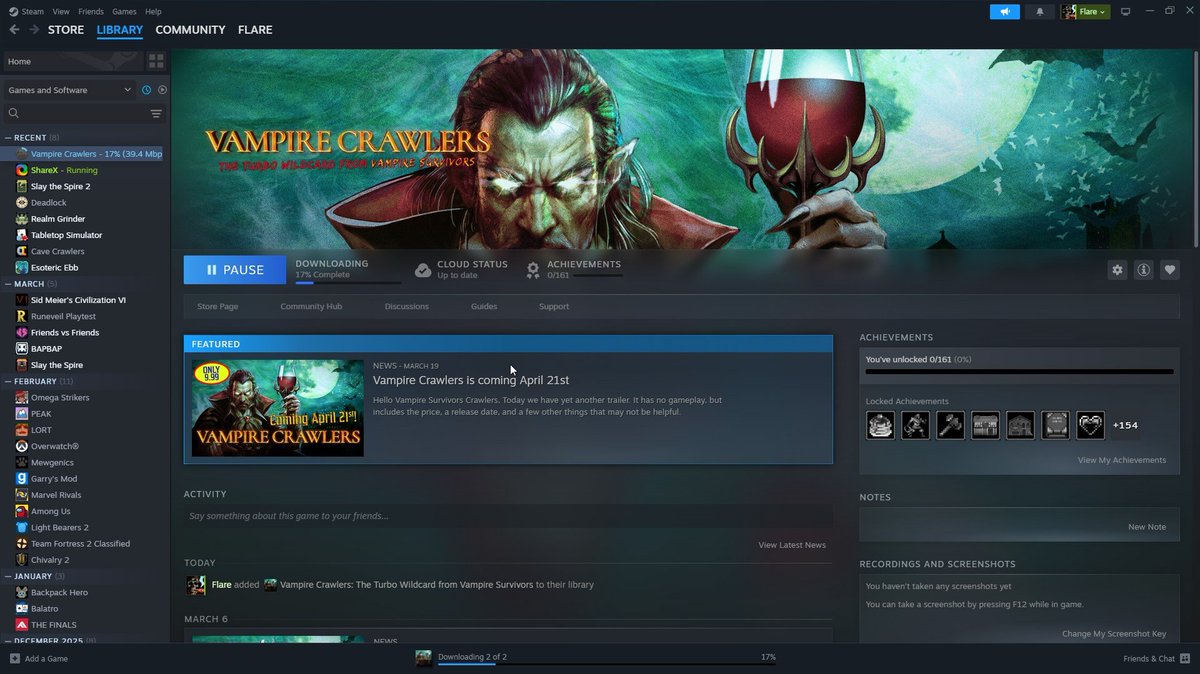This screenshot has width=1200, height=674.
Task: Click View Latest News link
Action: pos(792,545)
